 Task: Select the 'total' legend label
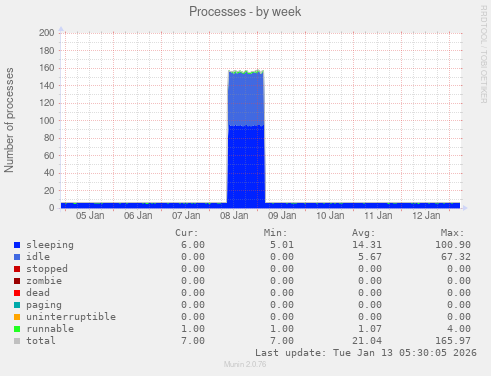41,341
